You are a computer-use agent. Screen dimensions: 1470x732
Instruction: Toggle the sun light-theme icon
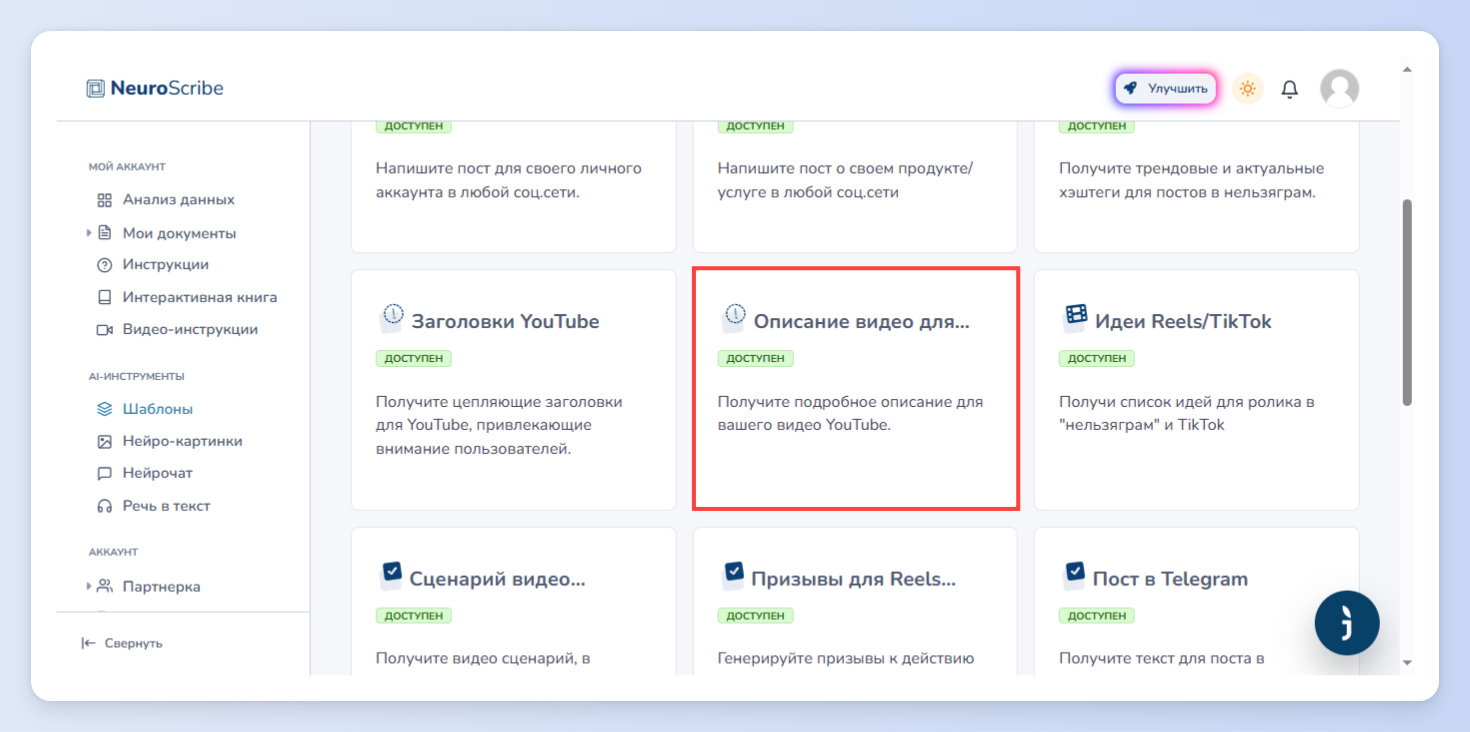(x=1247, y=88)
